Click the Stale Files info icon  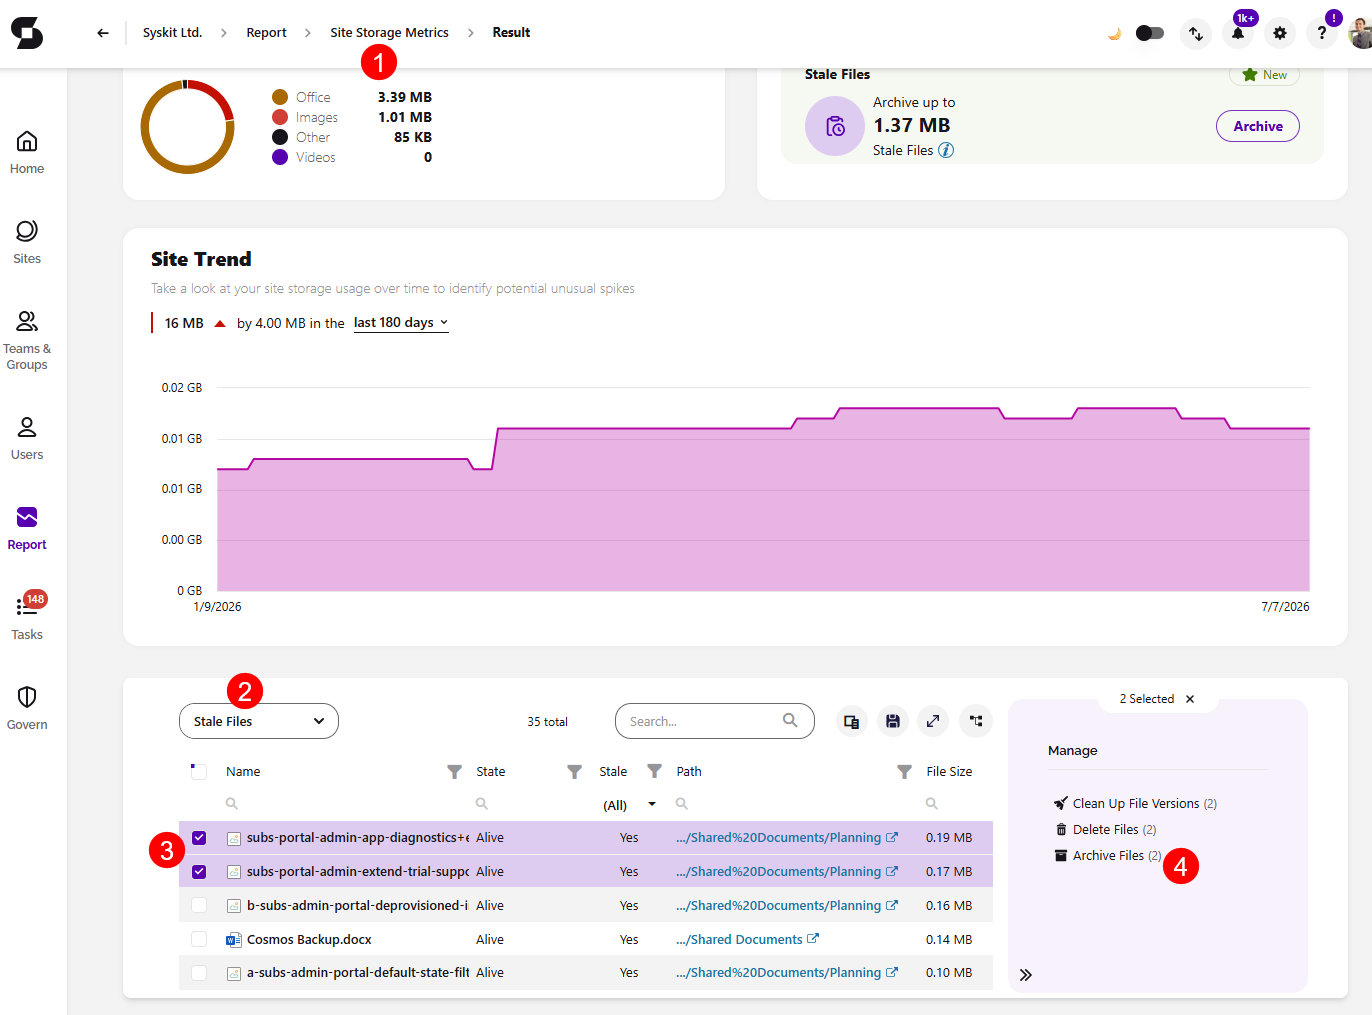click(946, 150)
